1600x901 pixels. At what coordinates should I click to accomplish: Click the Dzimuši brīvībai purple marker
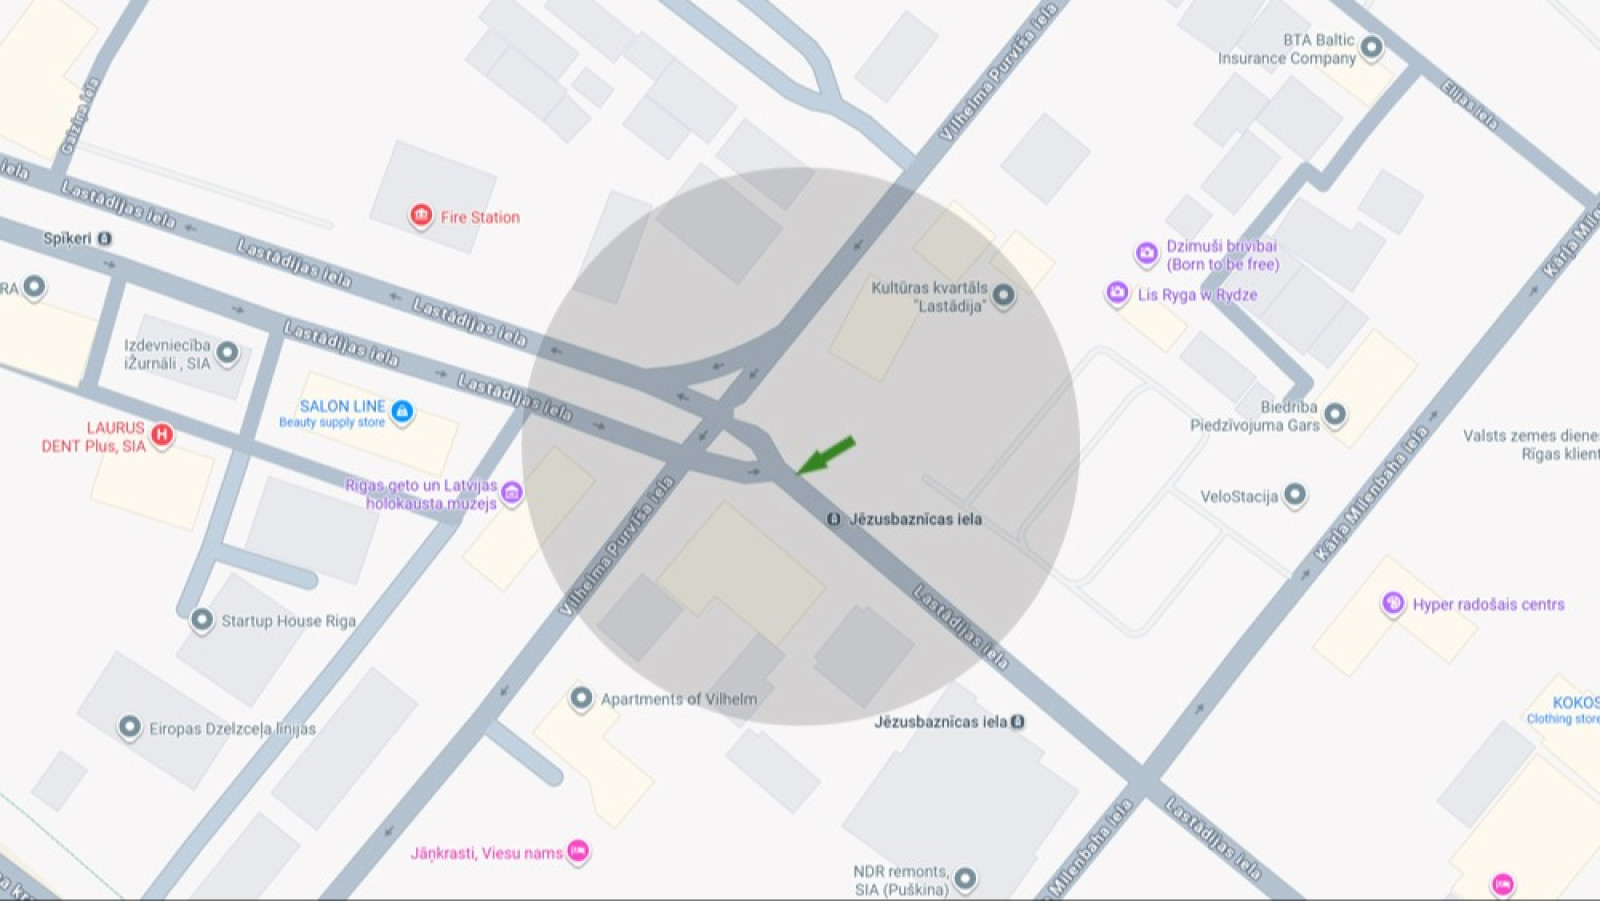(x=1146, y=253)
